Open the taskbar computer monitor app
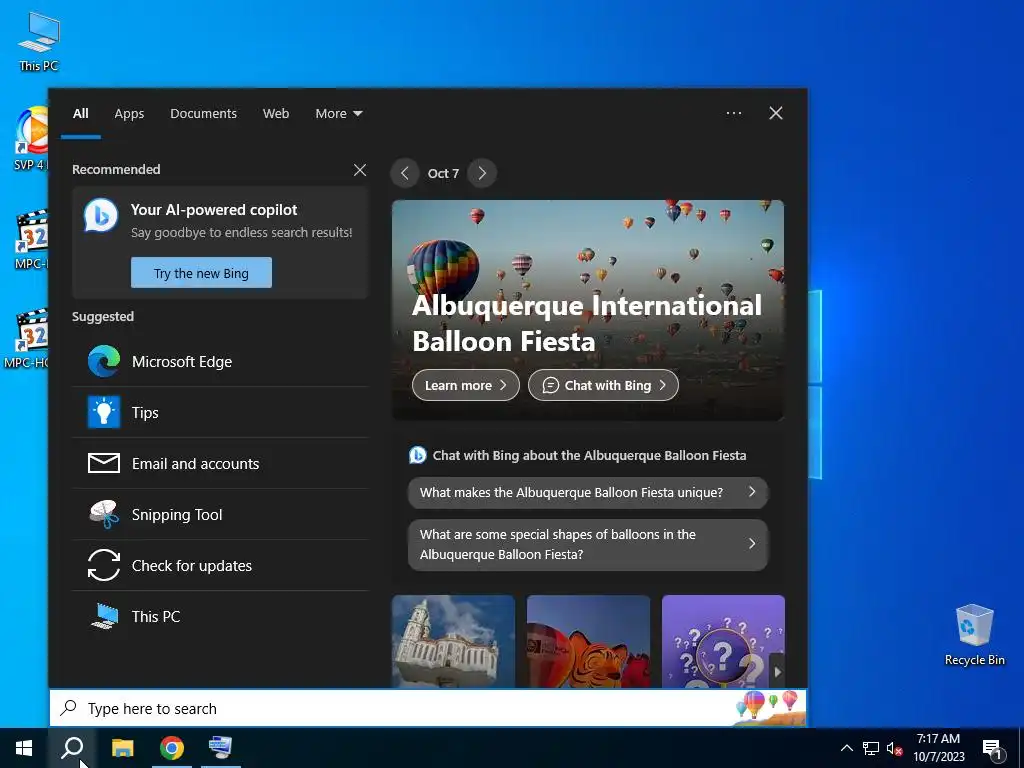Viewport: 1024px width, 768px height. click(x=221, y=748)
